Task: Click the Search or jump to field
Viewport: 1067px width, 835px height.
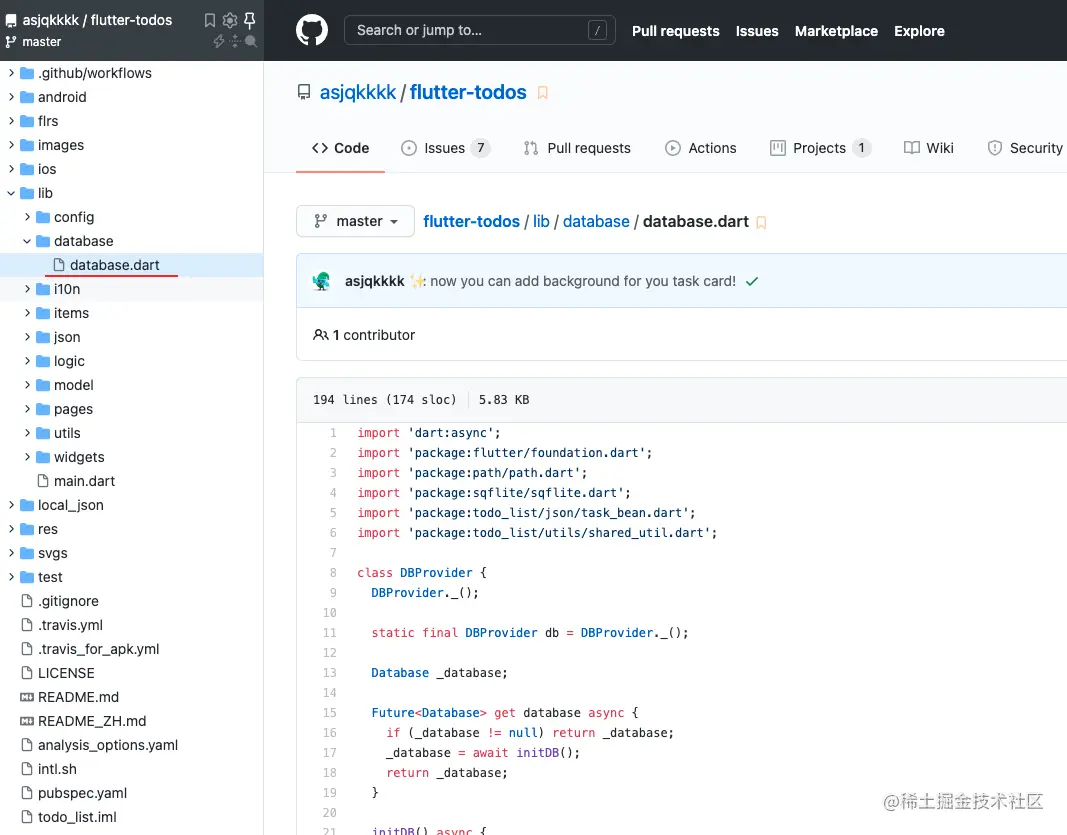Action: point(480,31)
